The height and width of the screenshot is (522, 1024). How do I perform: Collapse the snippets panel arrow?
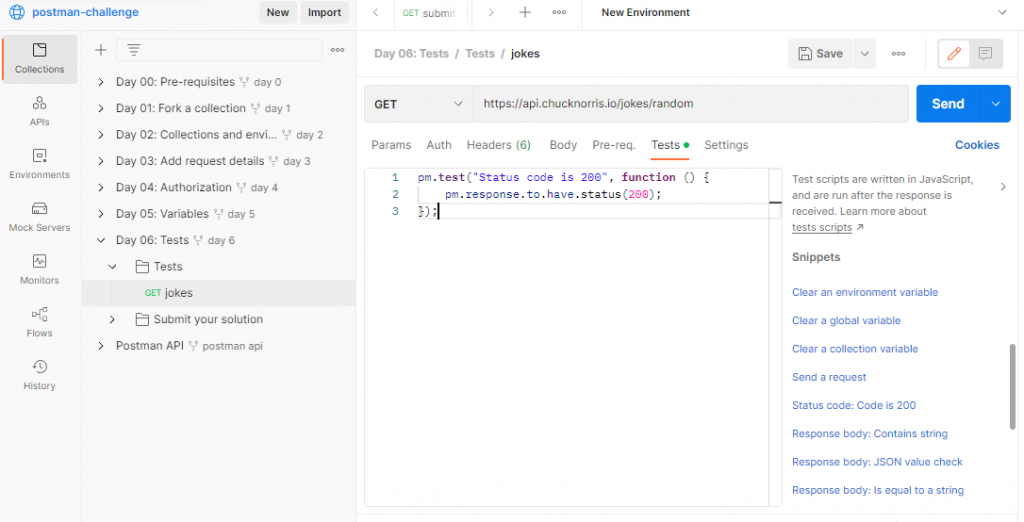click(1003, 187)
